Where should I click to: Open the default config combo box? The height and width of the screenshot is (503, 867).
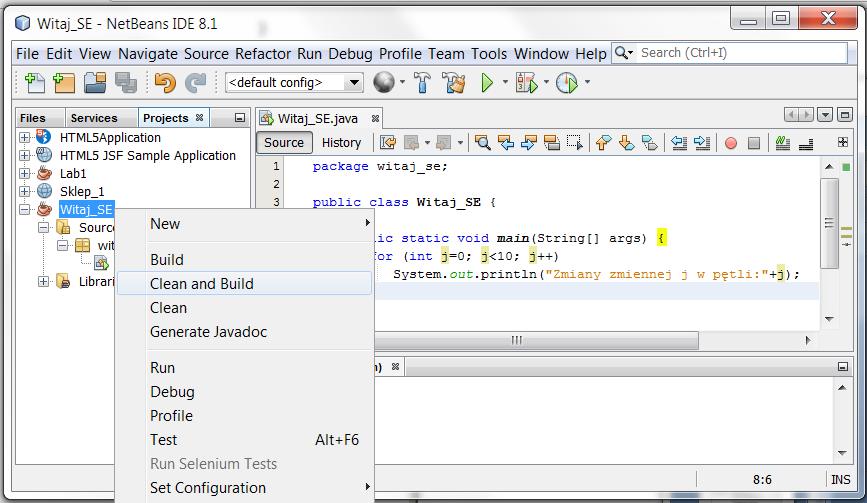pos(294,83)
